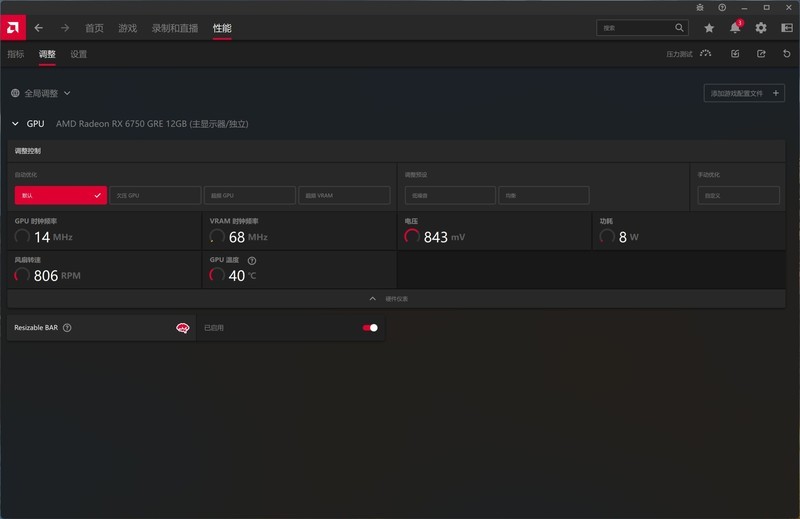The width and height of the screenshot is (800, 519).
Task: Switch to the 设置 sub-tab
Action: (79, 54)
